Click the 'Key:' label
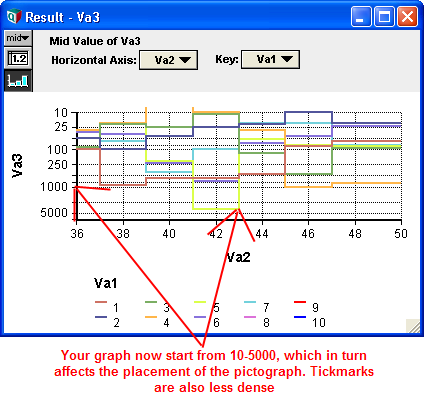The image size is (424, 399). 227,59
